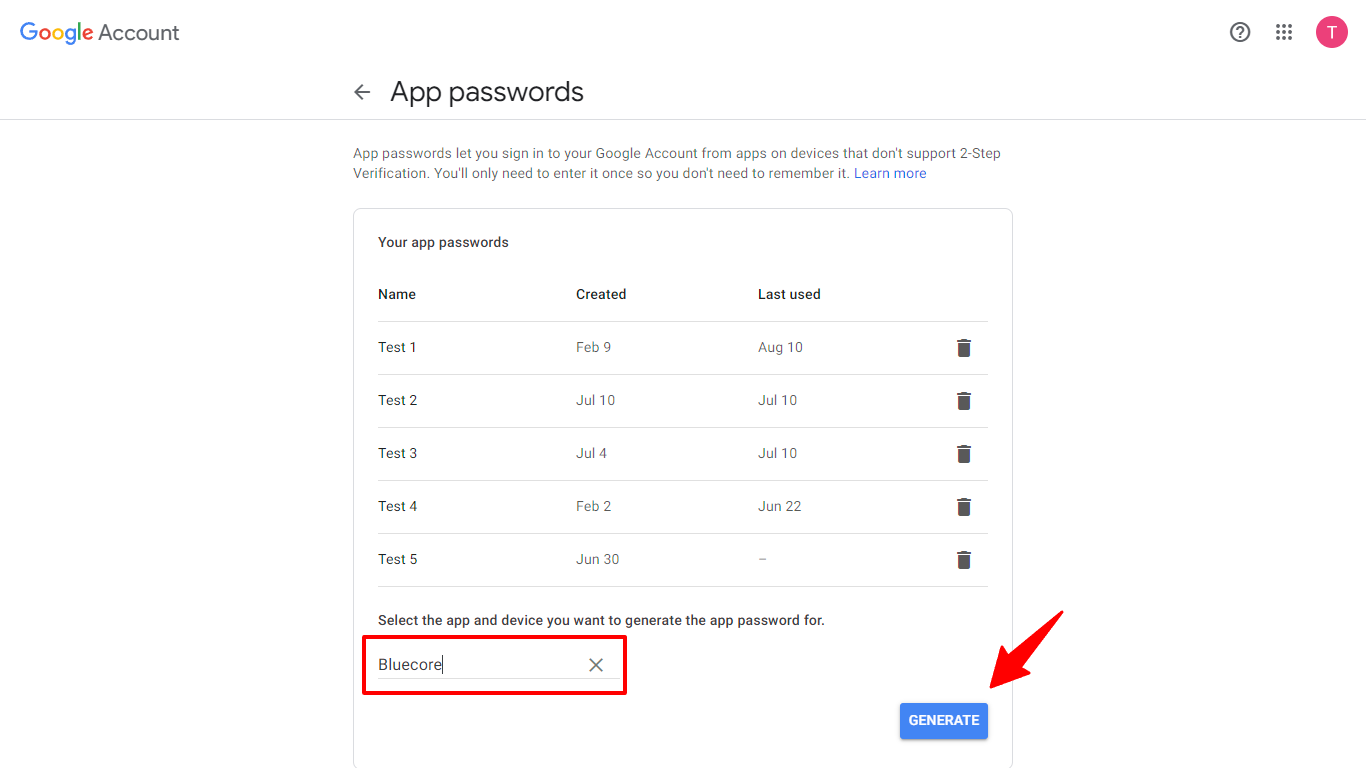Delete the Test 1 app password

[x=964, y=348]
